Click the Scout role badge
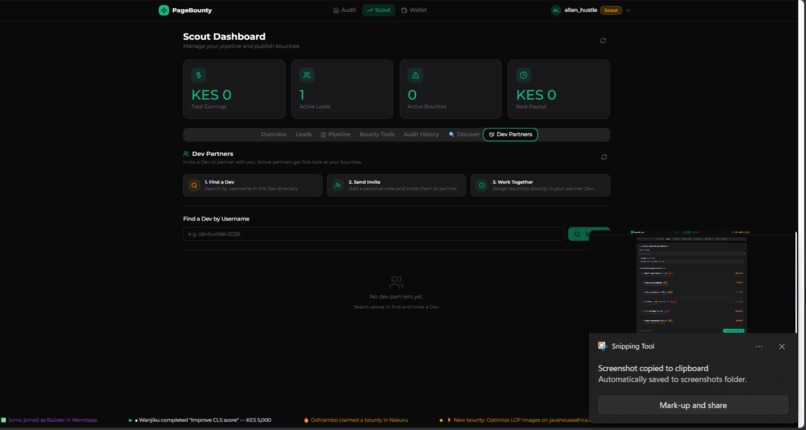 click(x=611, y=10)
